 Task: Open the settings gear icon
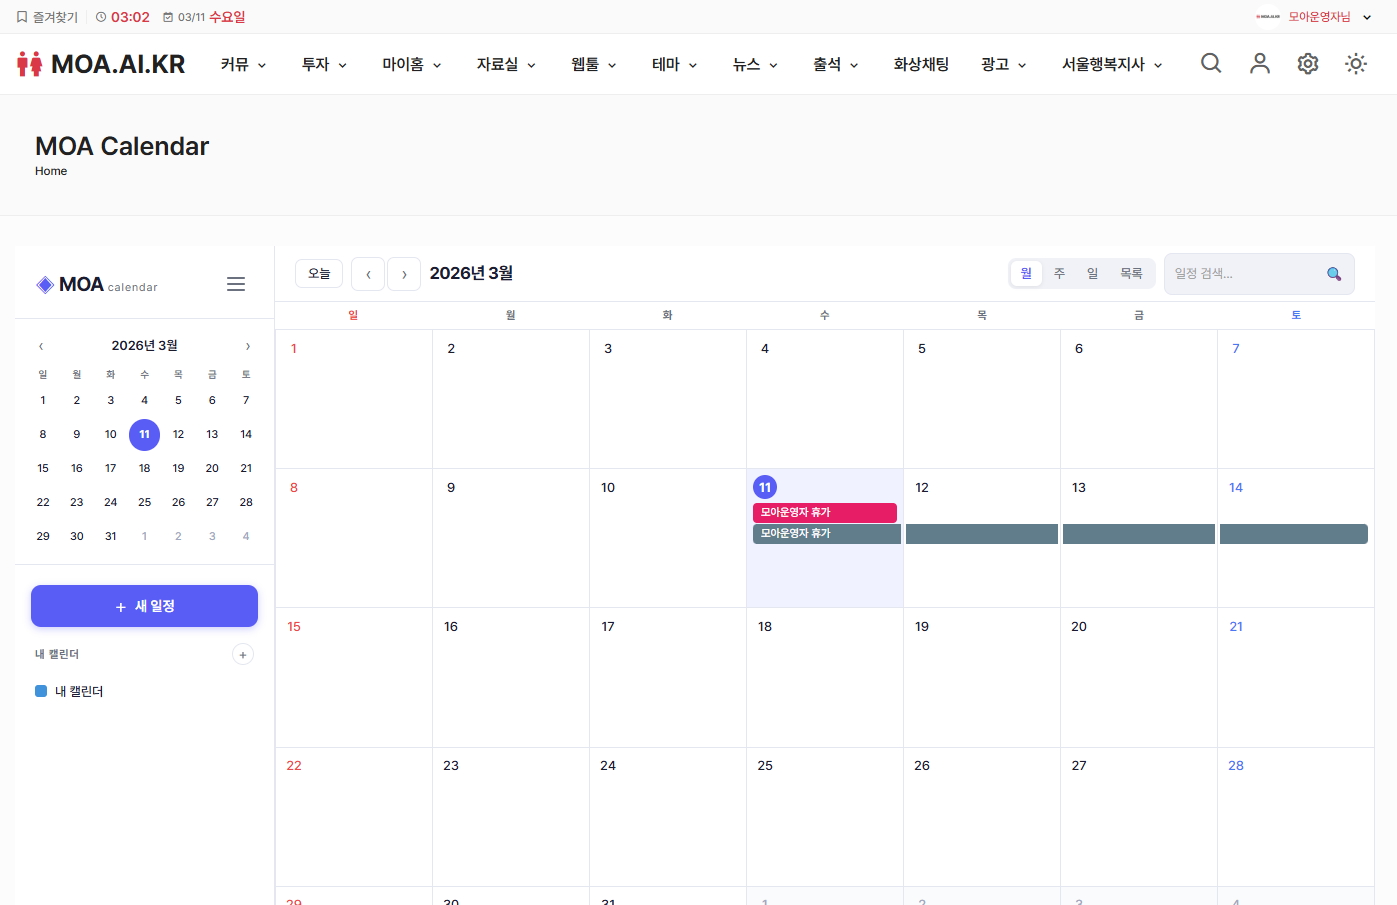pyautogui.click(x=1308, y=64)
